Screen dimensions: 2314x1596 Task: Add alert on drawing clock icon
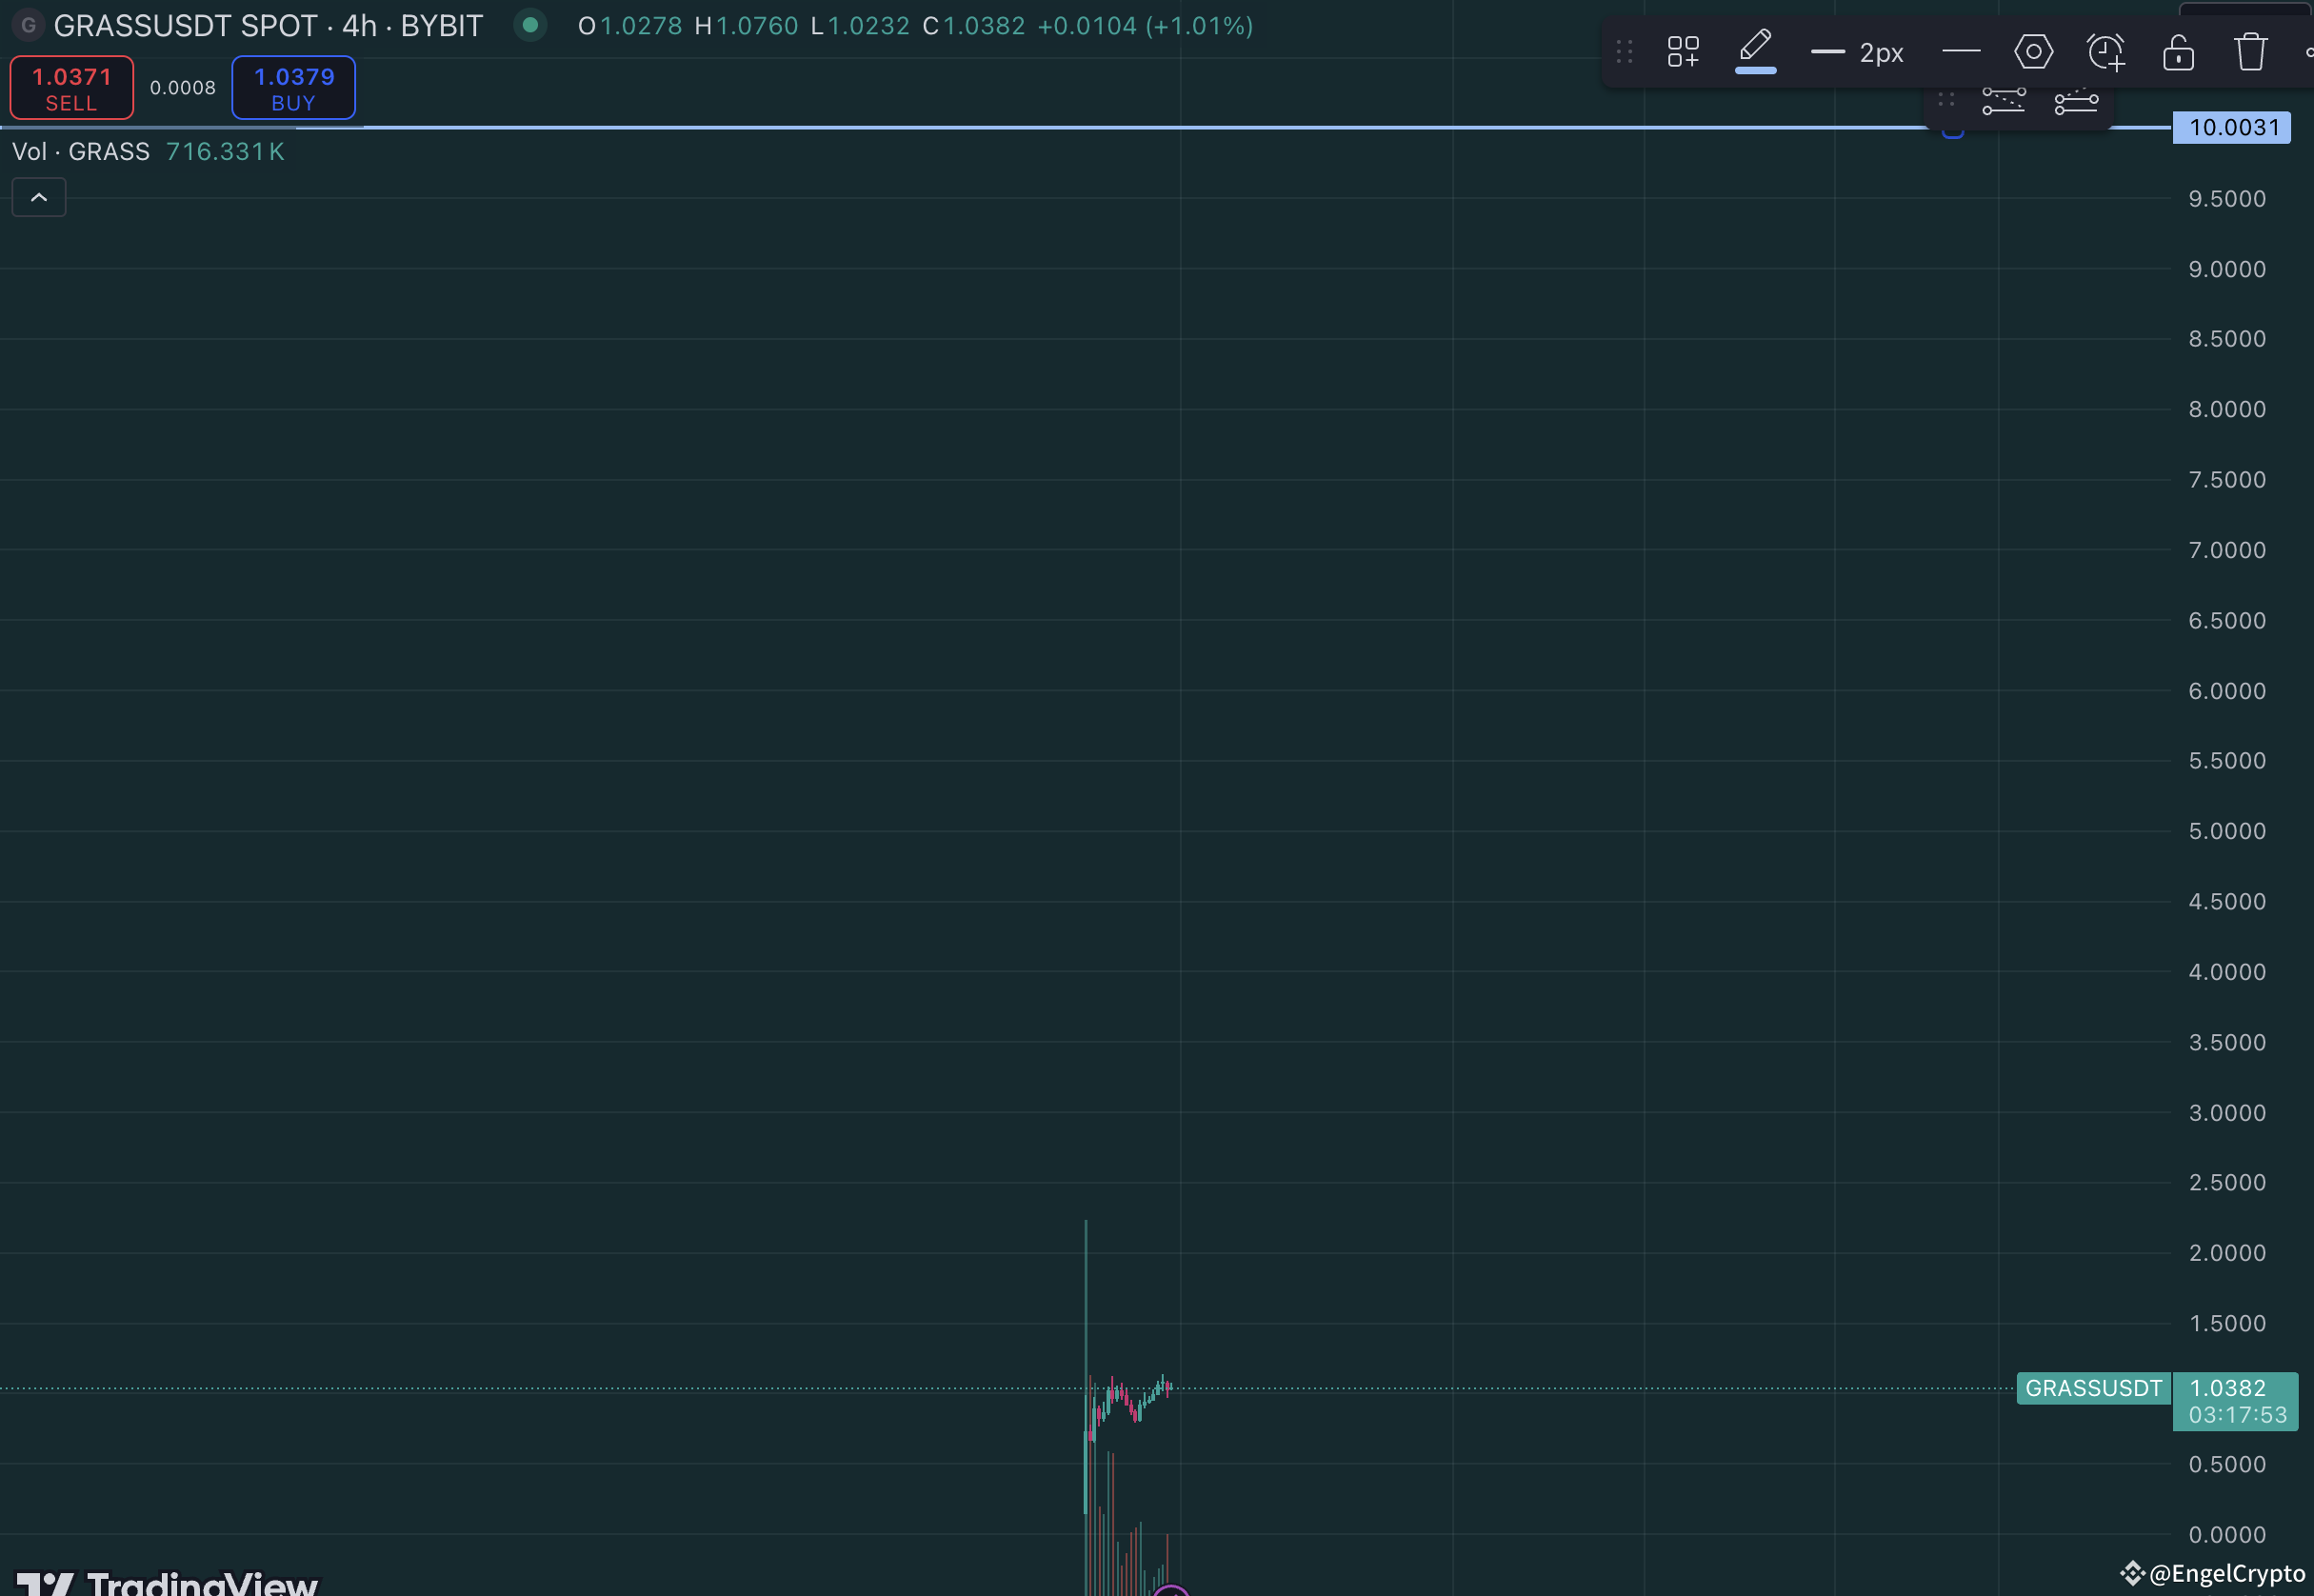(x=2106, y=52)
